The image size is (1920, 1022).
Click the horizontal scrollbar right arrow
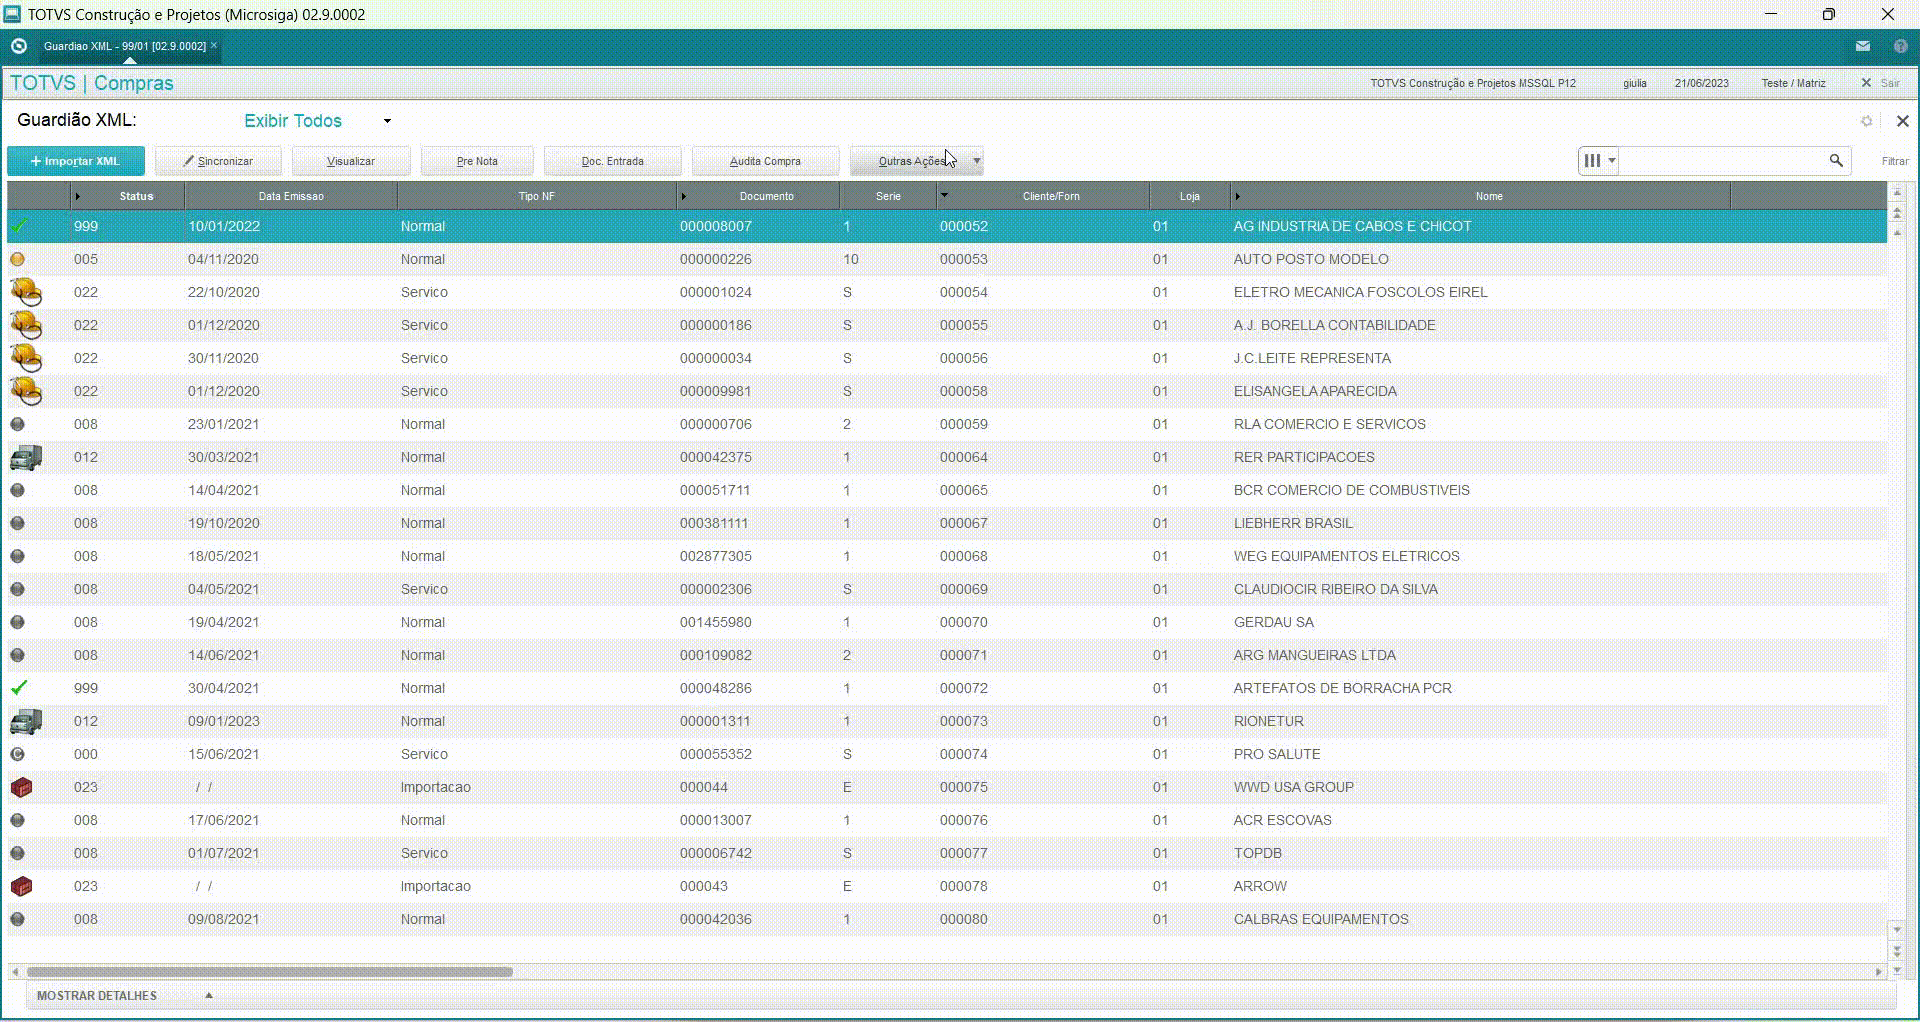coord(1878,972)
